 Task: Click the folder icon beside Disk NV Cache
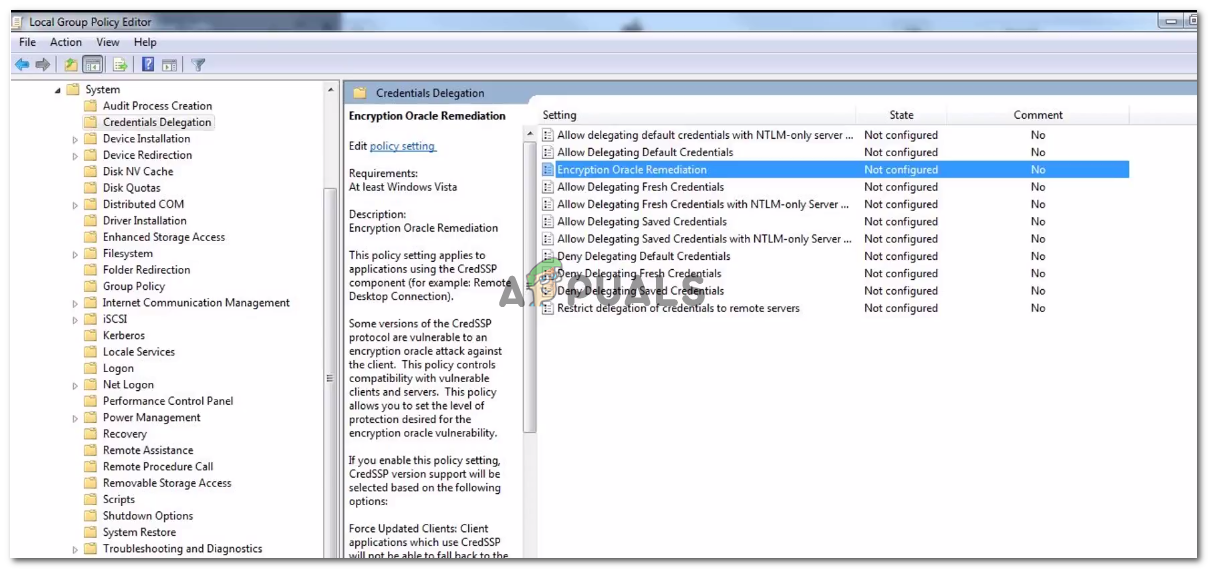pyautogui.click(x=90, y=171)
